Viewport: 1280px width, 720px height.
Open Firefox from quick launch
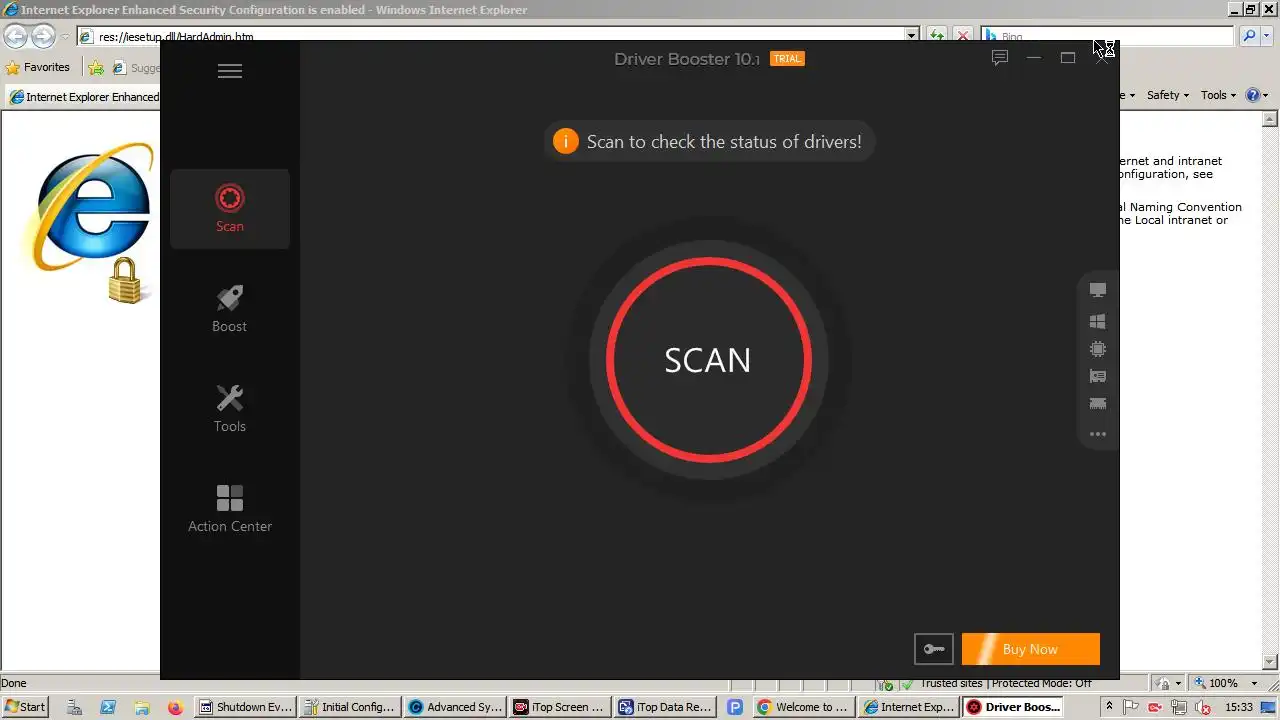point(176,707)
